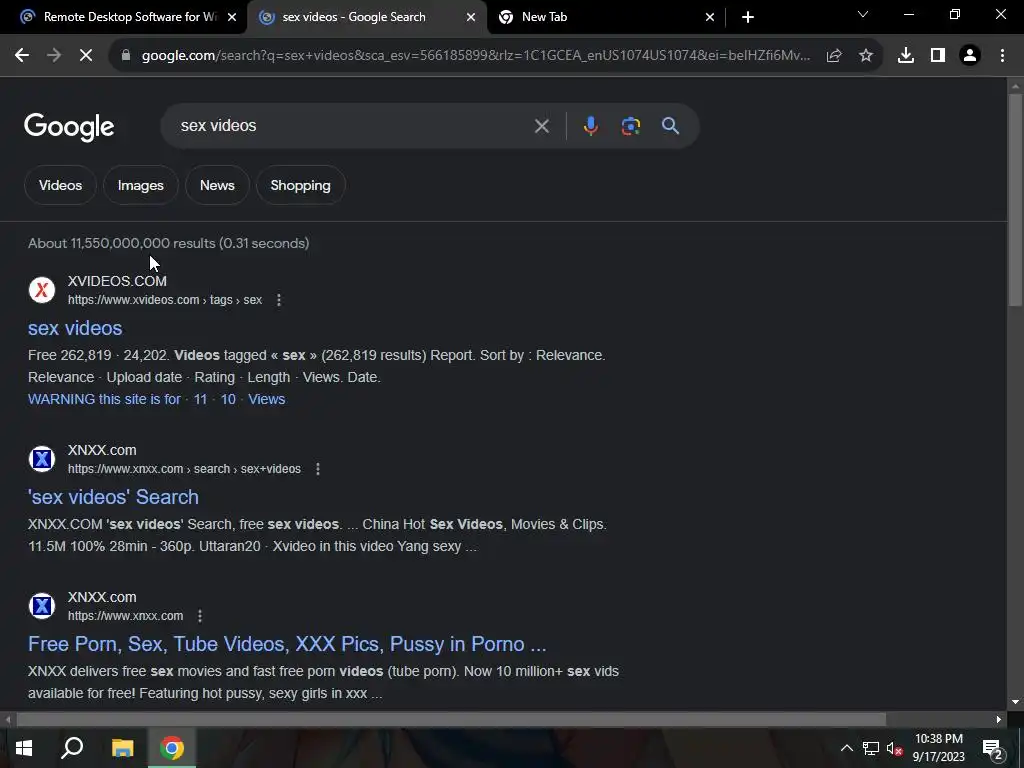Open a new tab with the plus button
The image size is (1024, 768).
click(748, 17)
